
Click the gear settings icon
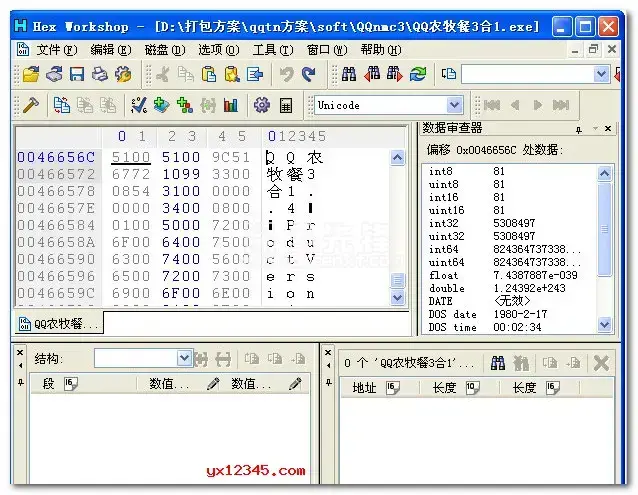point(262,105)
